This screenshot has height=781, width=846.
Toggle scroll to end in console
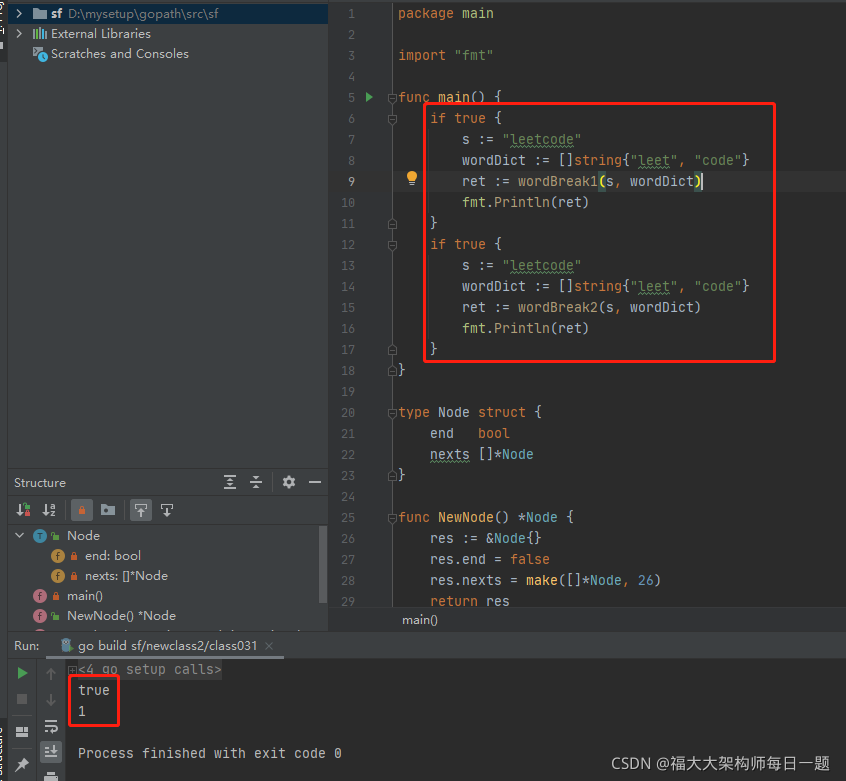(x=51, y=751)
